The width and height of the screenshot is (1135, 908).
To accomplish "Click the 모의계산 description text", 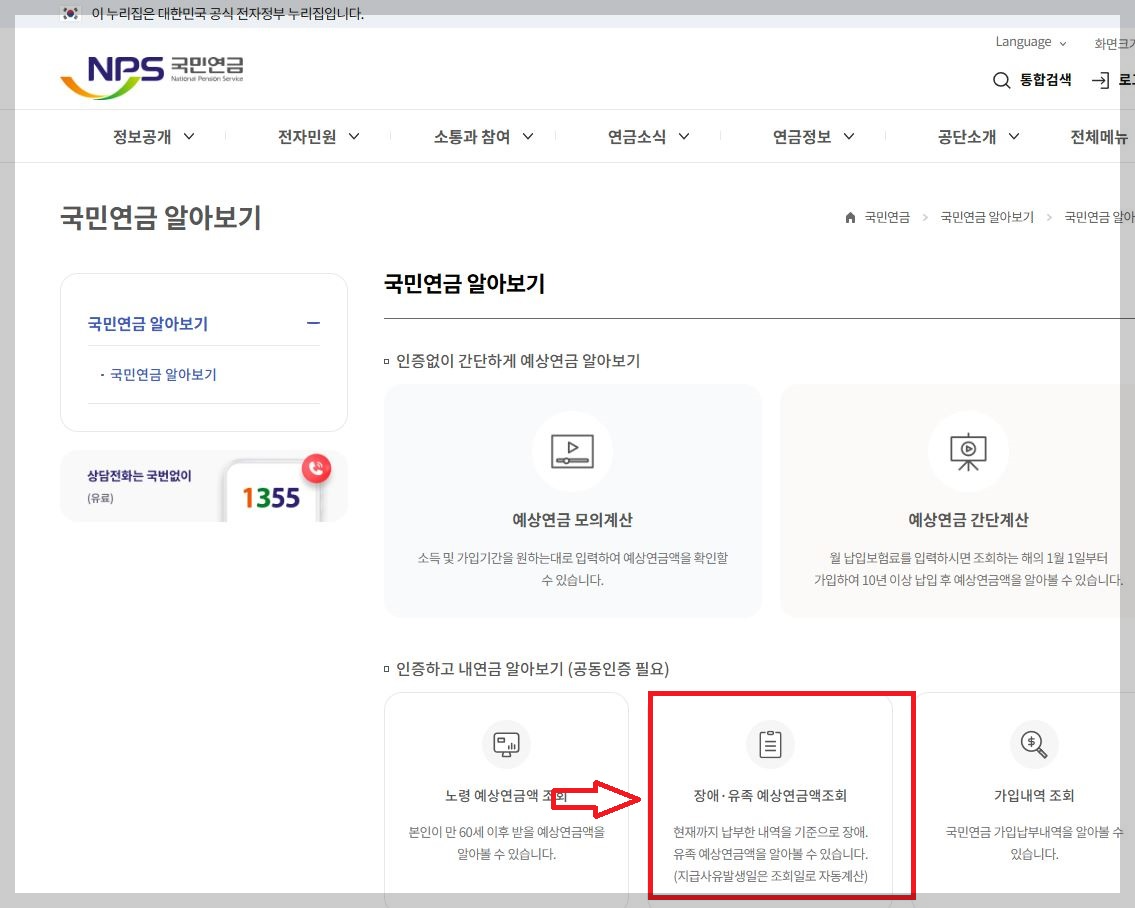I will [x=572, y=568].
